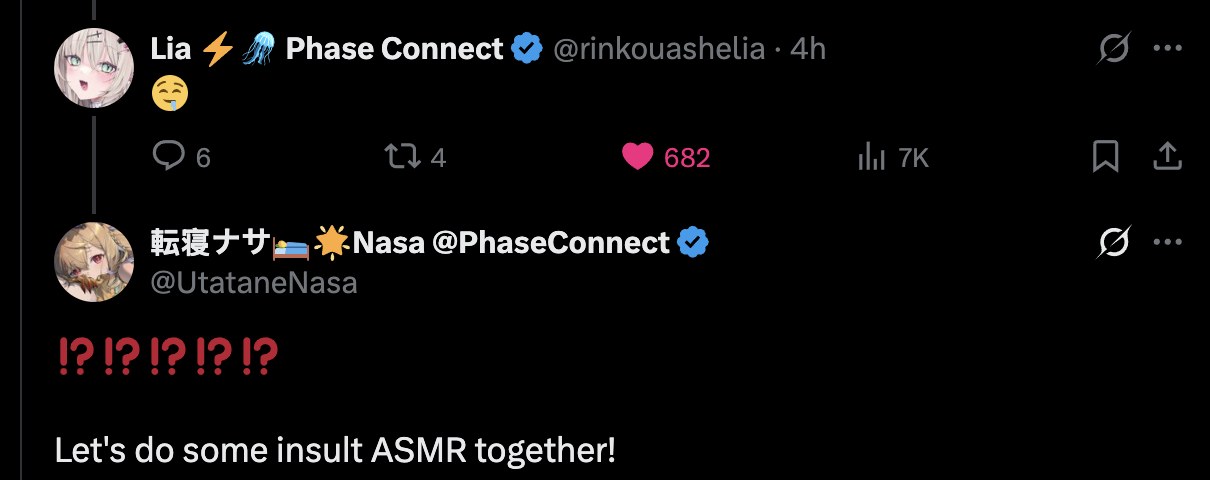Share Lia's tweet via share icon

click(1168, 156)
